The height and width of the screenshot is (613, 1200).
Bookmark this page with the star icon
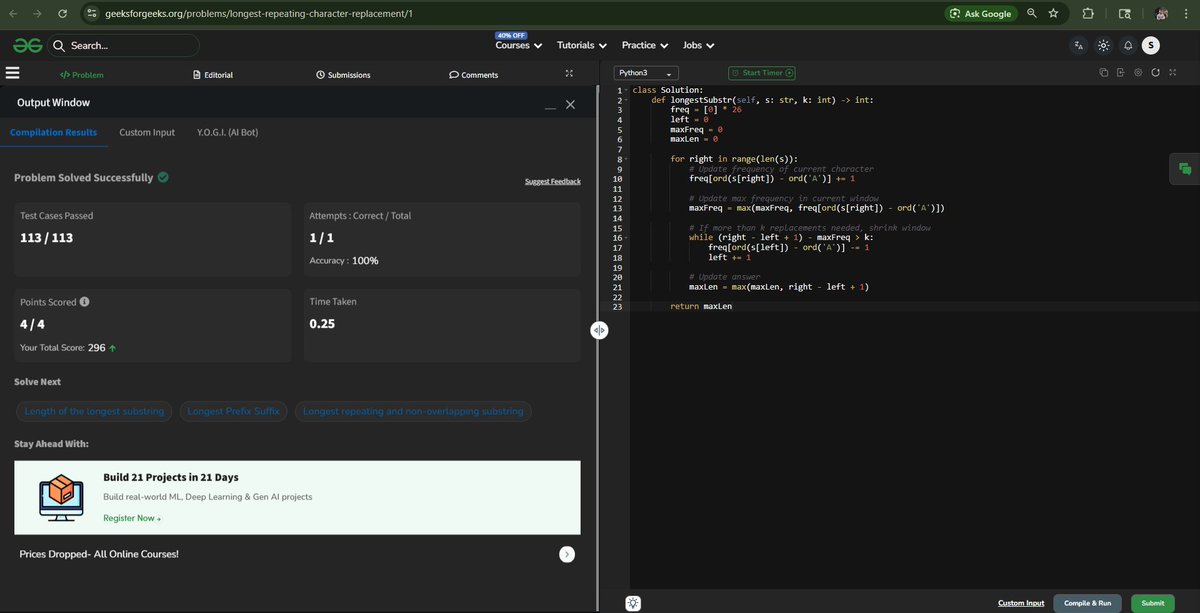pos(1053,14)
